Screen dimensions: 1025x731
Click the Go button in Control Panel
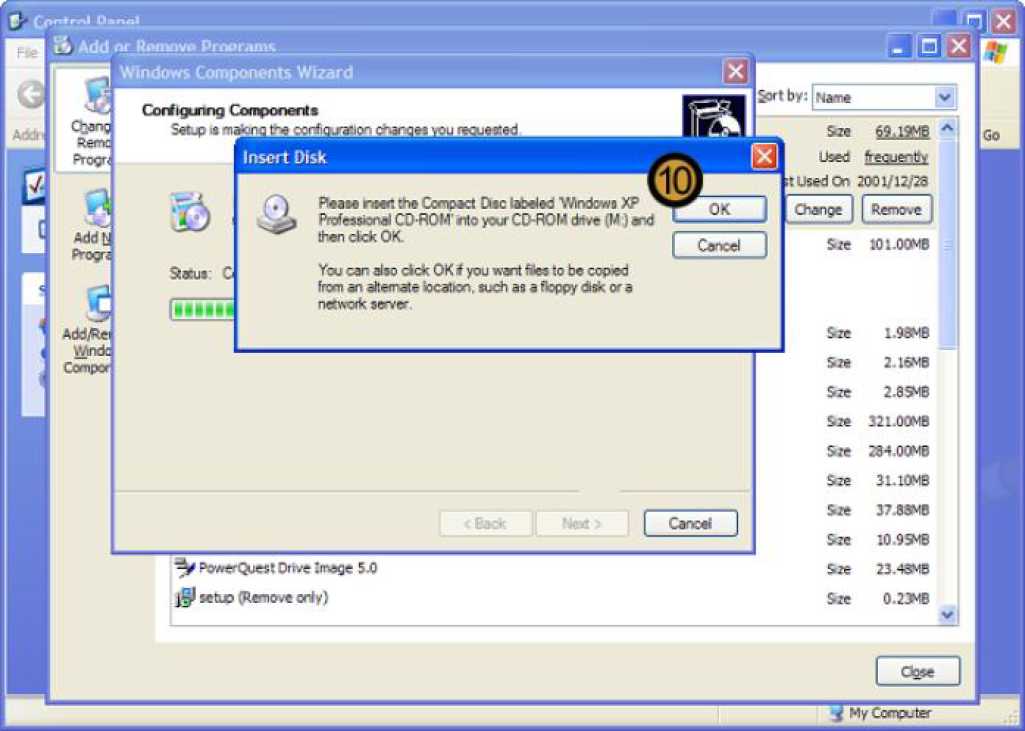(991, 135)
